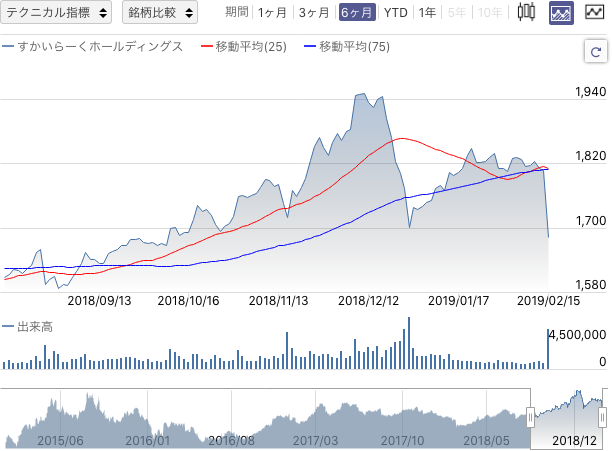Switch to line chart view icon

click(594, 12)
